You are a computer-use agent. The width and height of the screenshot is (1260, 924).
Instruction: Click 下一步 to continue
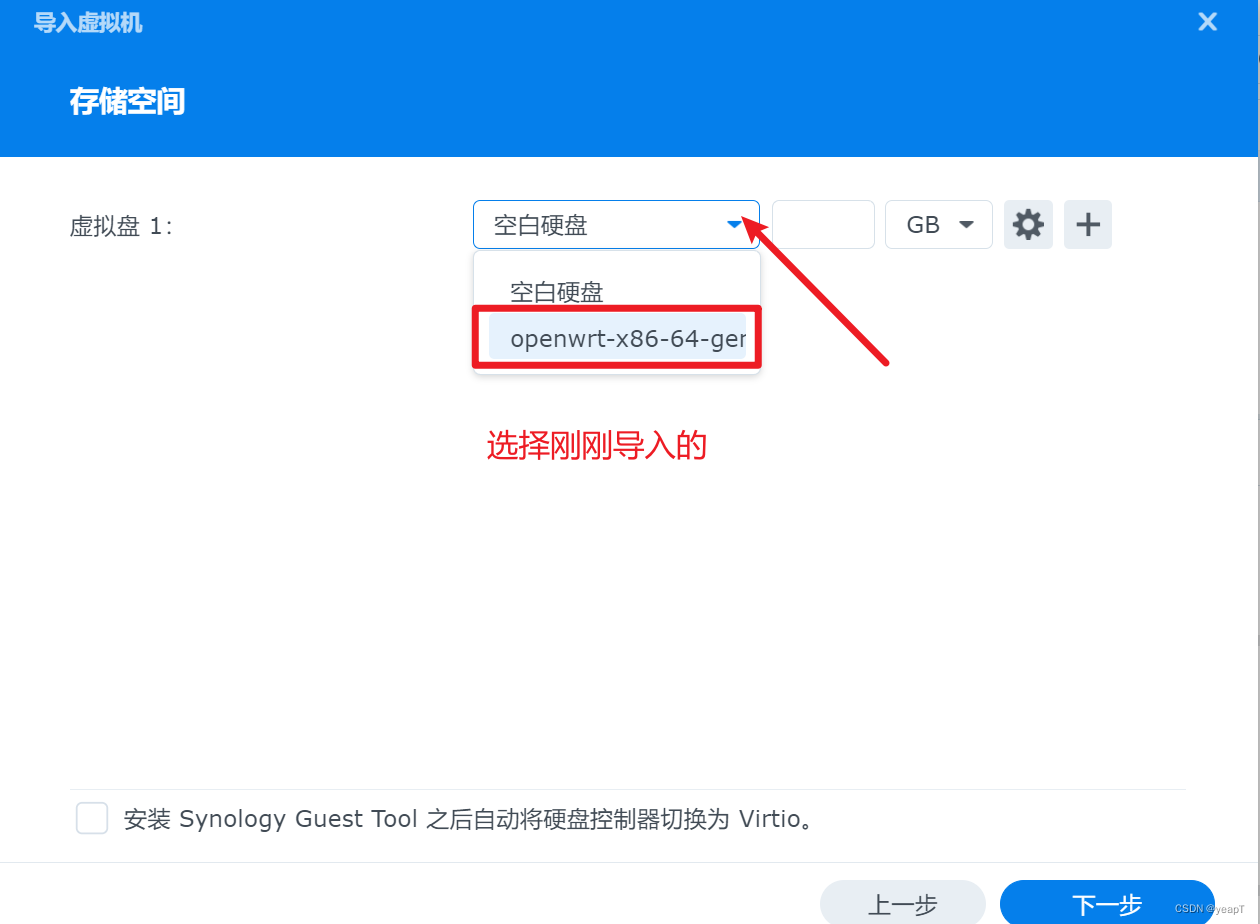[1107, 903]
